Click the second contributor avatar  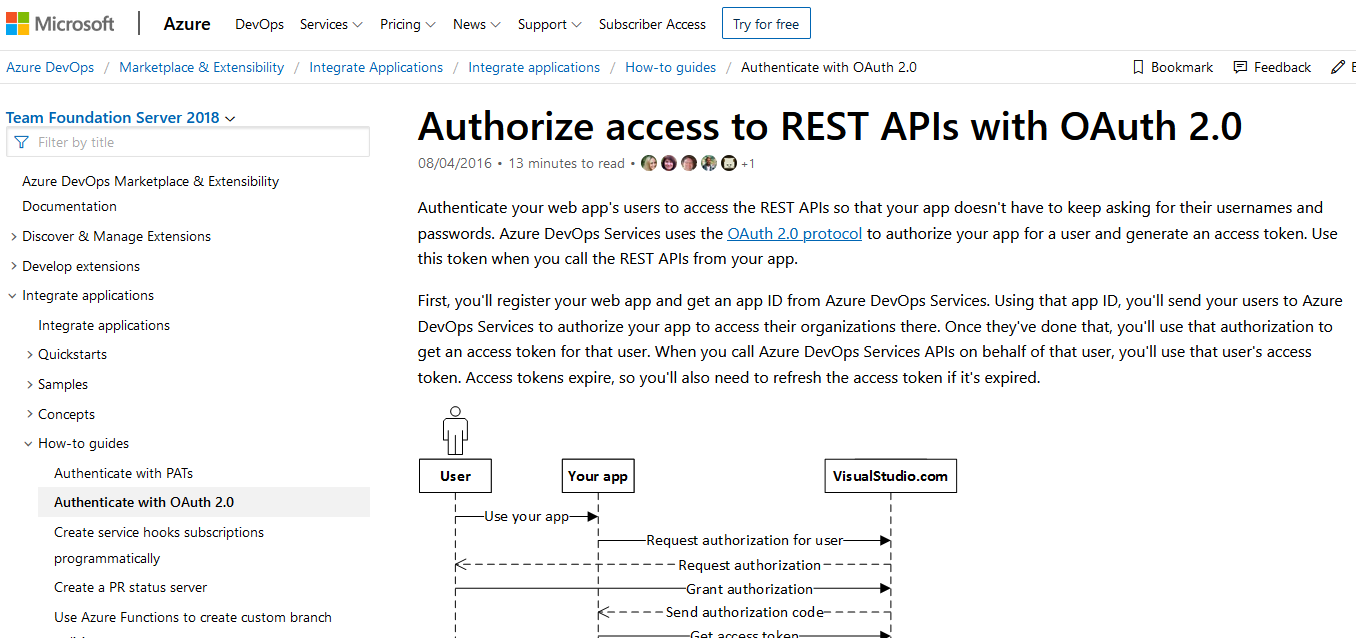click(x=669, y=163)
